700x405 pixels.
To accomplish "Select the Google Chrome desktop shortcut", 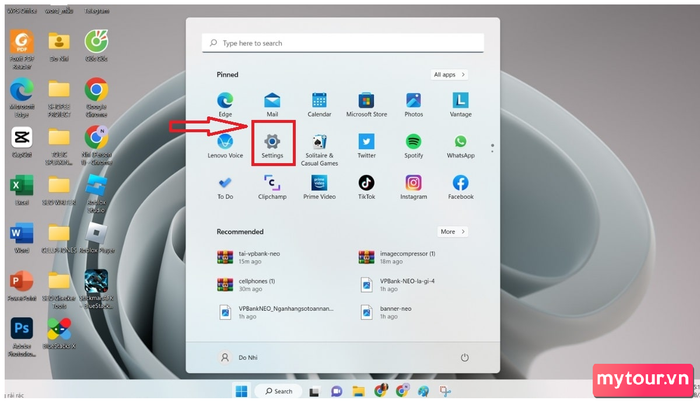I will [x=96, y=97].
